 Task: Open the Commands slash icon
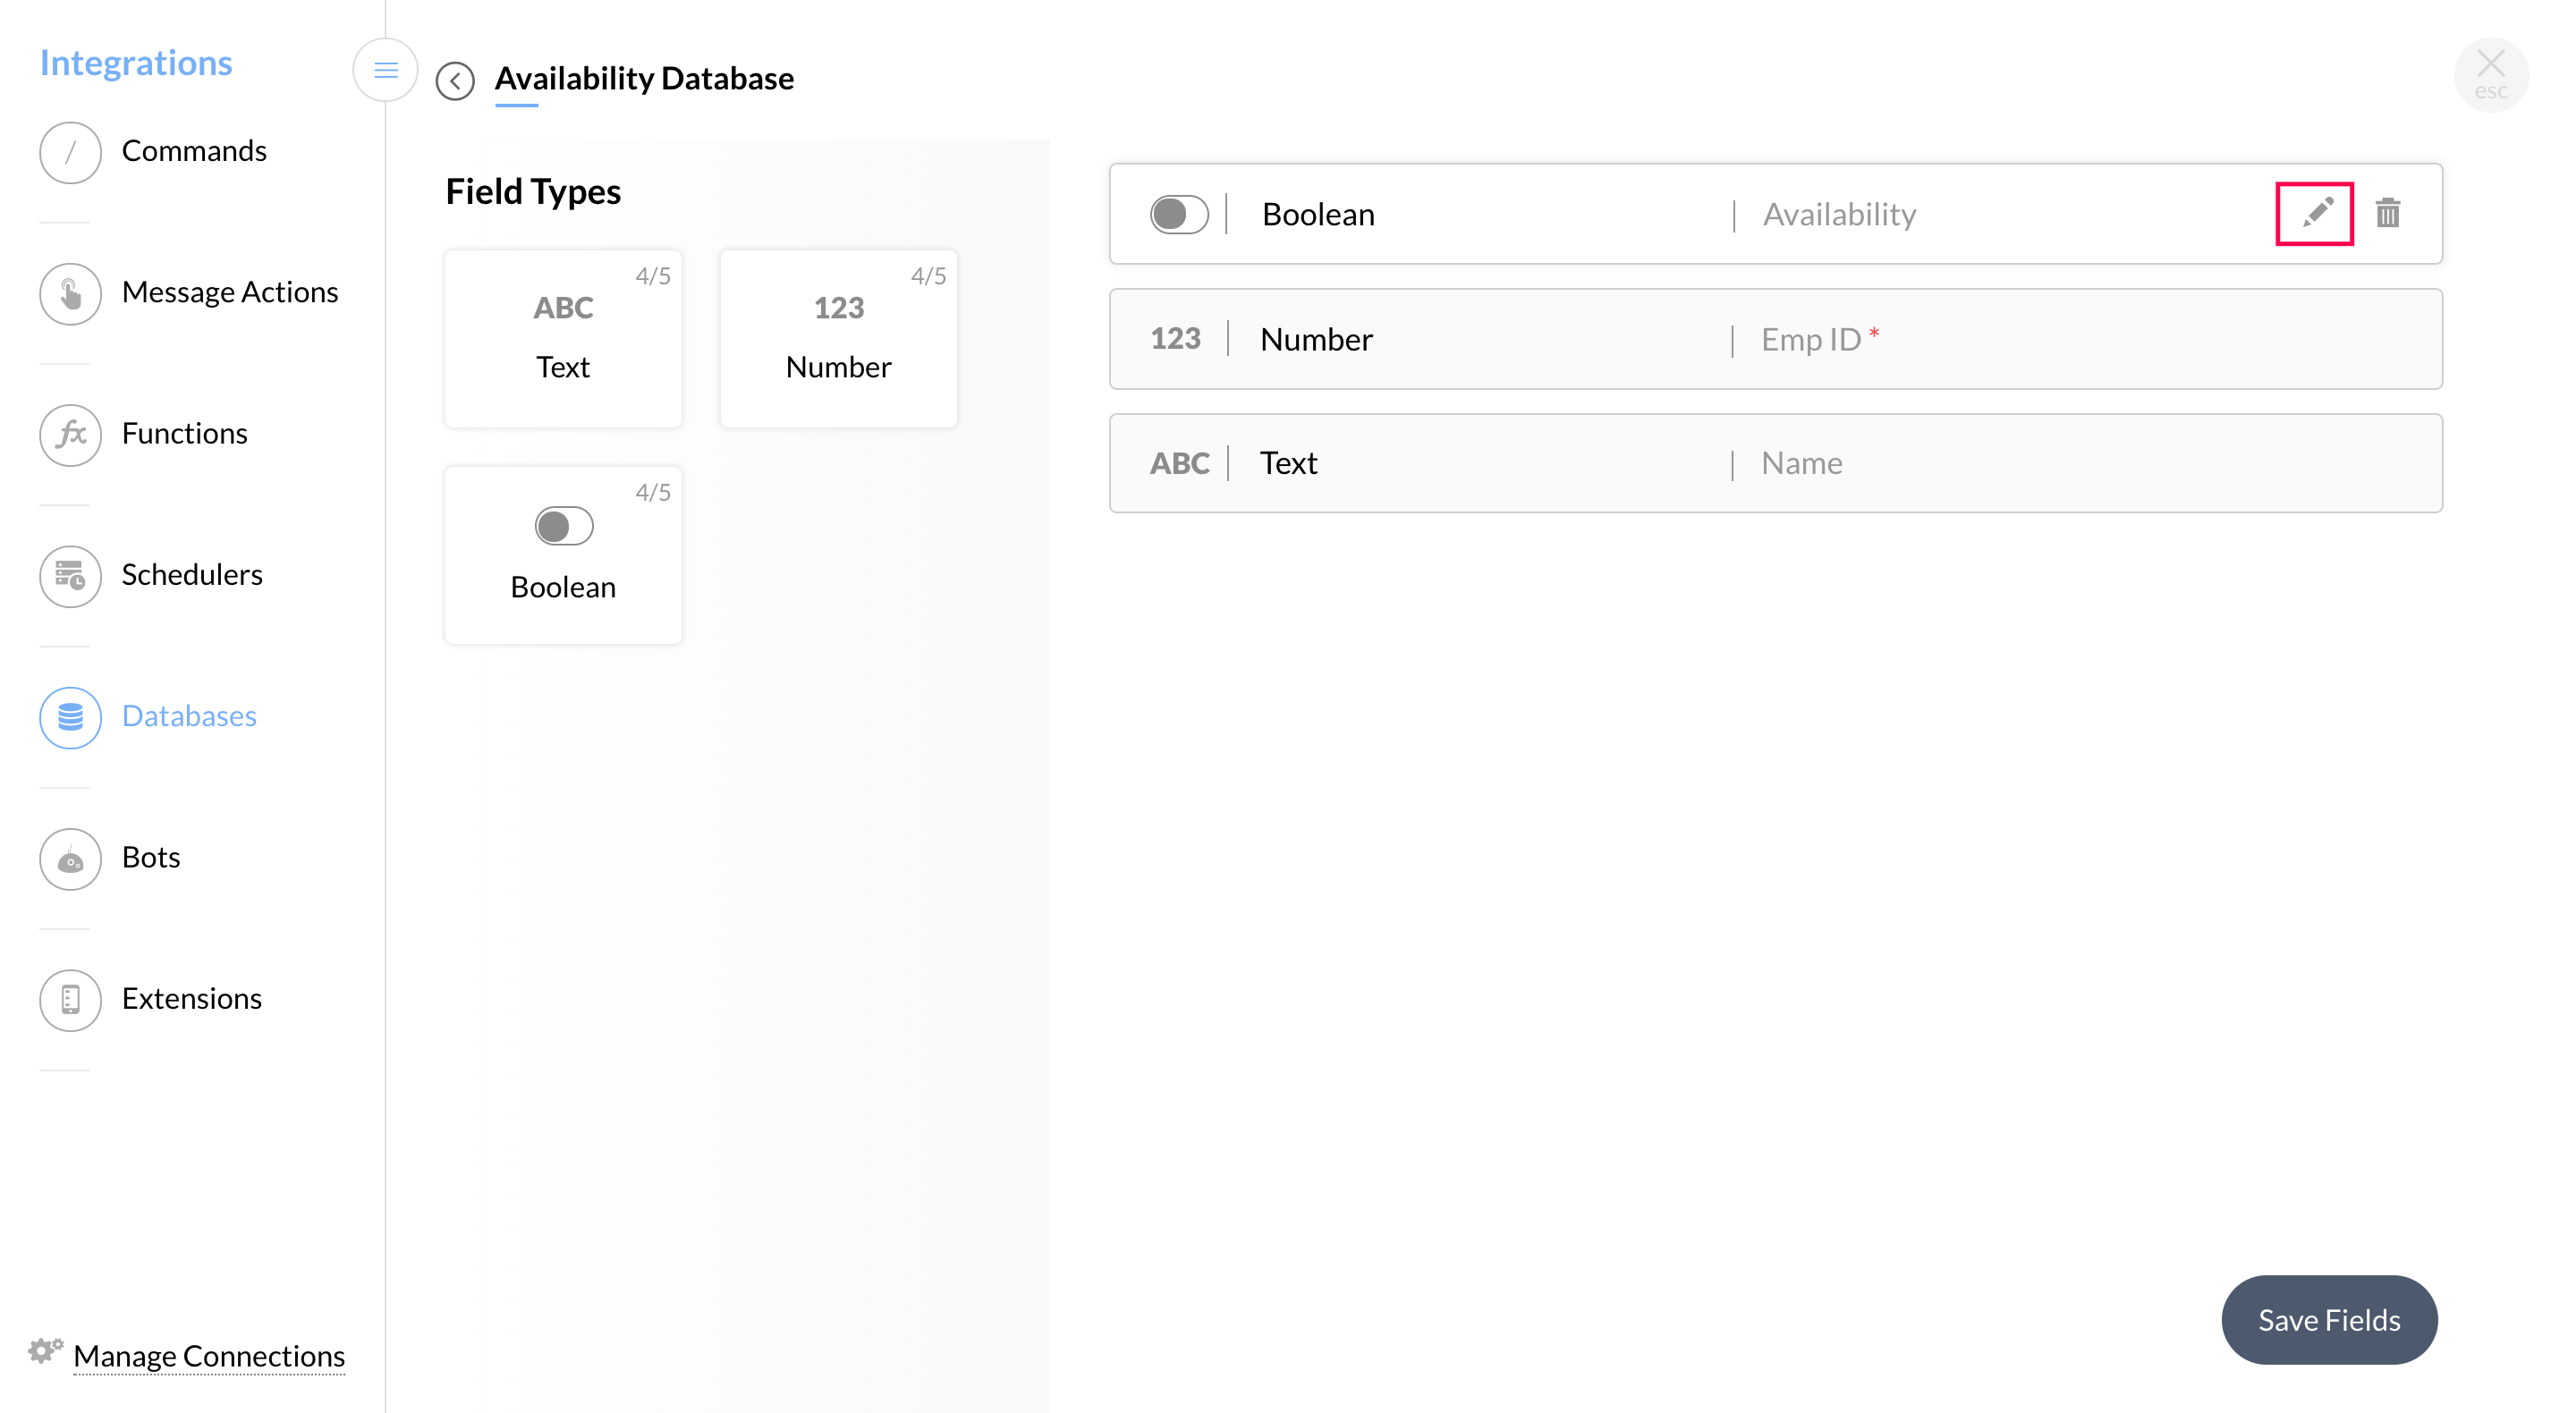[70, 152]
